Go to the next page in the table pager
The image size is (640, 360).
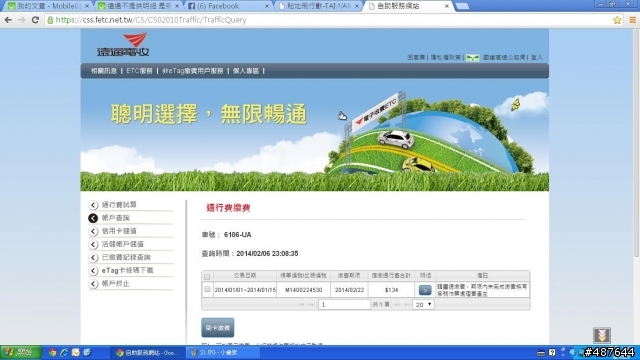(398, 304)
